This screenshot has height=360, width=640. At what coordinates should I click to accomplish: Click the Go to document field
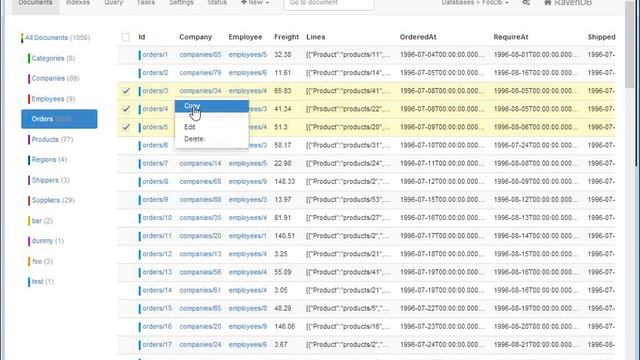pyautogui.click(x=329, y=4)
